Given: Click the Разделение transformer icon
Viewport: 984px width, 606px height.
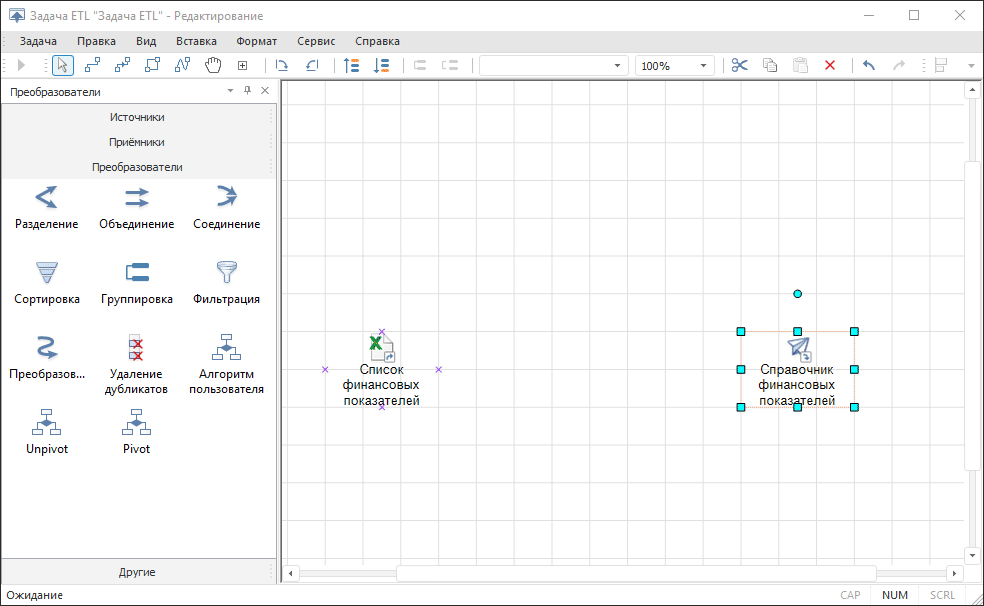Looking at the screenshot, I should (46, 197).
